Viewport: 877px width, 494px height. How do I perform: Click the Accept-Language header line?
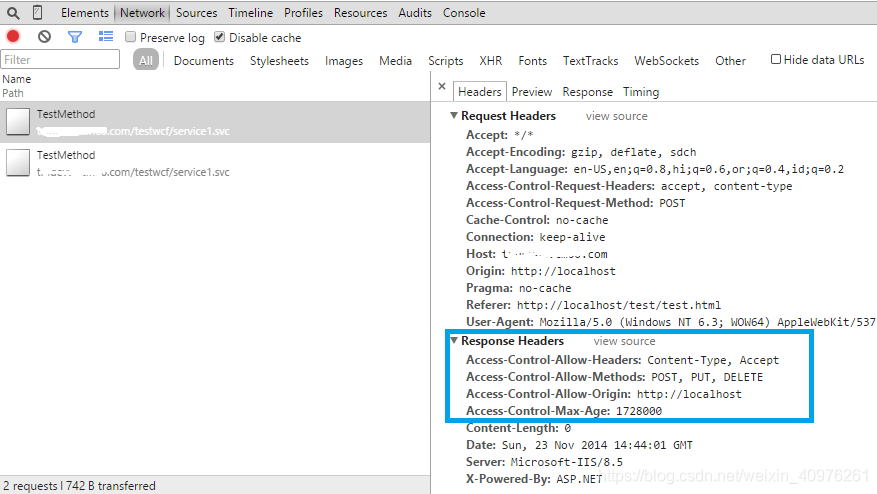pos(655,169)
